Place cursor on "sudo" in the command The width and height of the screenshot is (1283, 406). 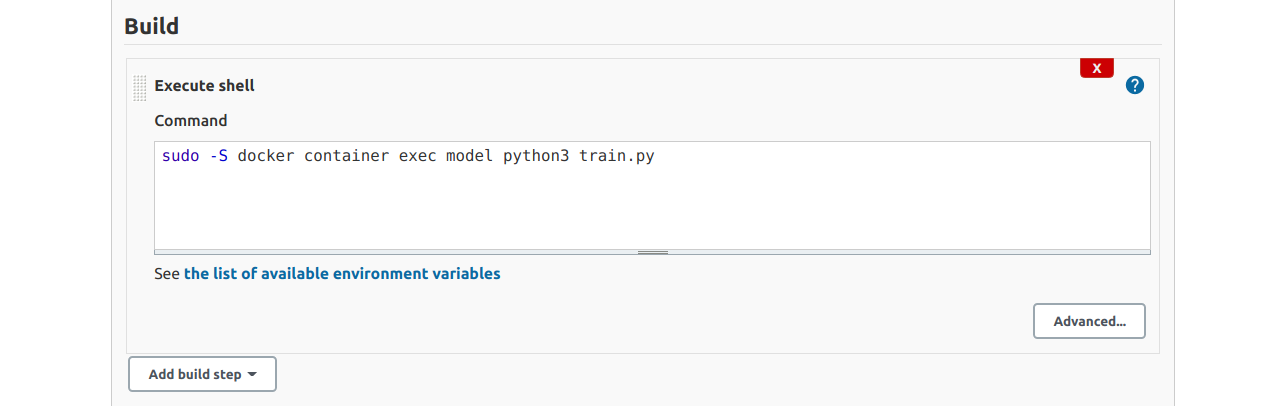point(181,157)
